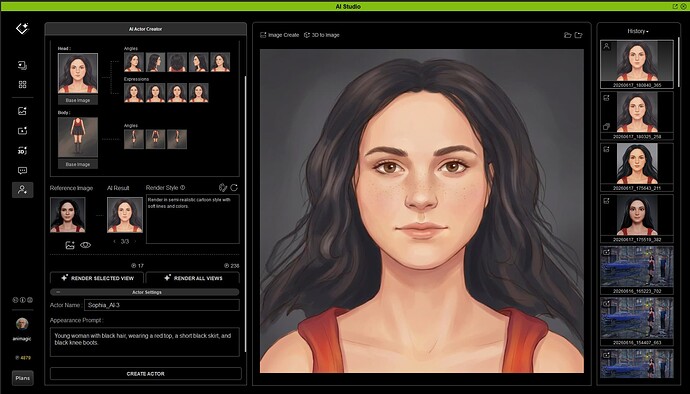Click the 3D cube icon on history item 180325_258
Image resolution: width=690 pixels, height=394 pixels.
[606, 127]
